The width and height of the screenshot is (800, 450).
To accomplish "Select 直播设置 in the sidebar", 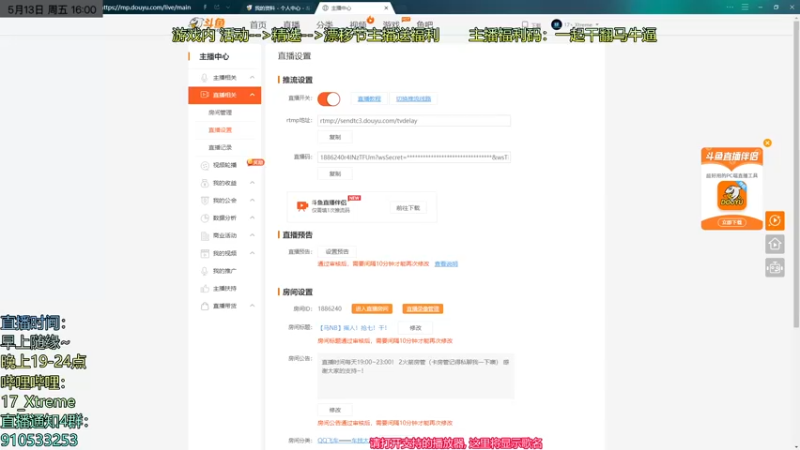I will pos(220,130).
